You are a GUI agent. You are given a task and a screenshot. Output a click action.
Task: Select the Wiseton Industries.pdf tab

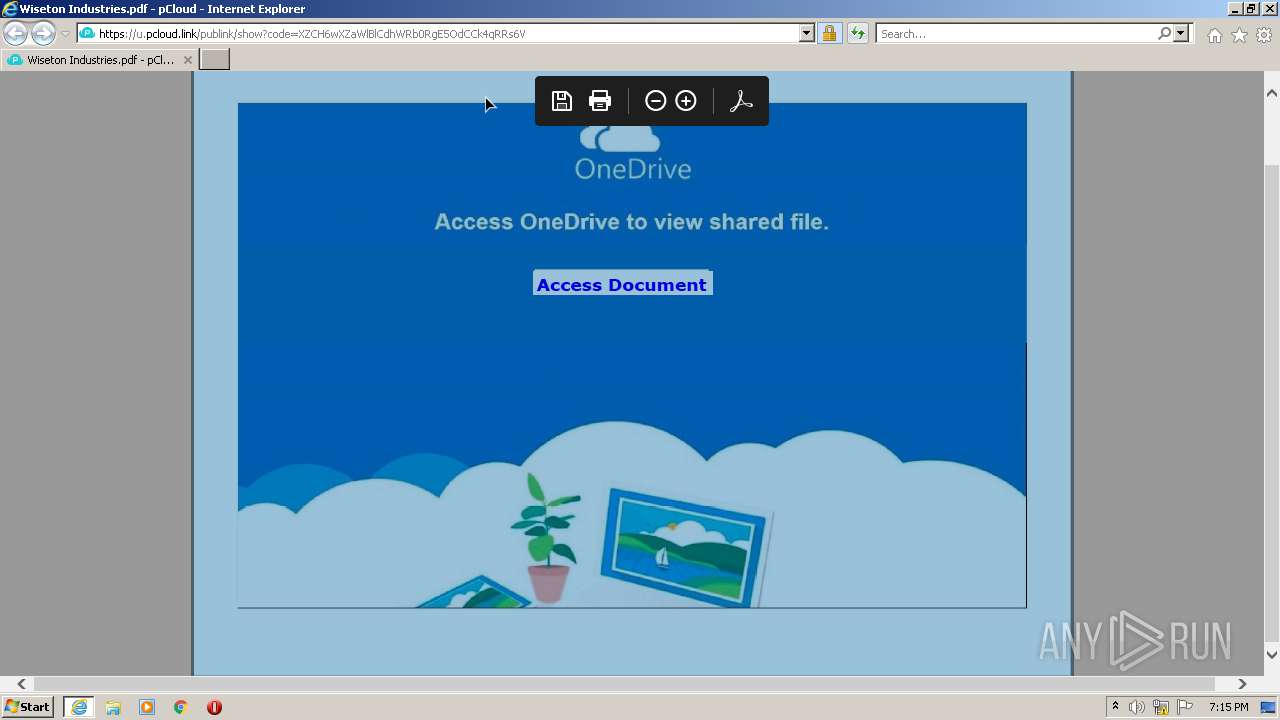[x=99, y=60]
